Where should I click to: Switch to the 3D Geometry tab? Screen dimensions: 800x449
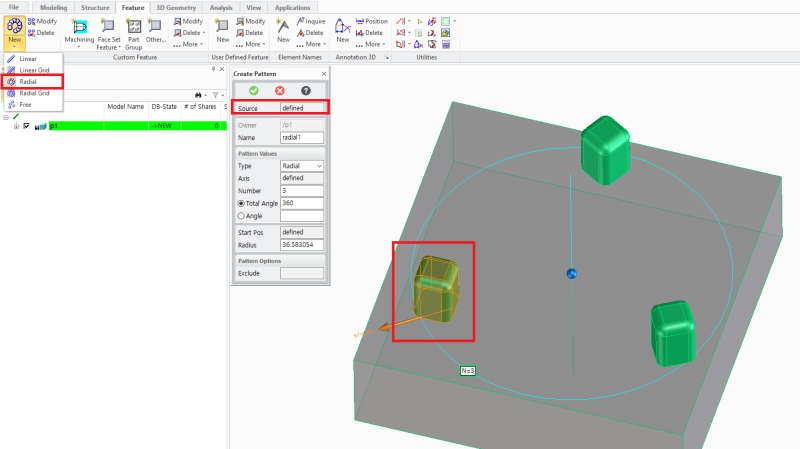[x=176, y=8]
